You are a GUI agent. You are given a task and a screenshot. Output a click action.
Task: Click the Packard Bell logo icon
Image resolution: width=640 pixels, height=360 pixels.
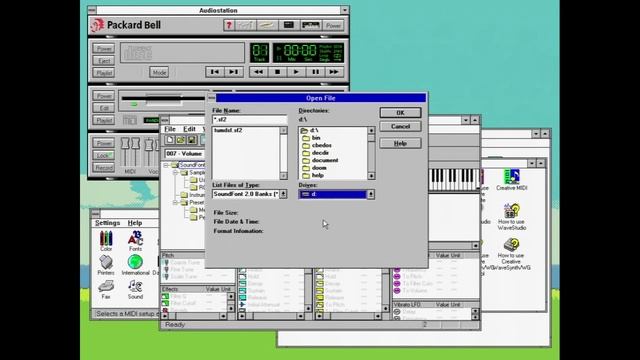97,25
